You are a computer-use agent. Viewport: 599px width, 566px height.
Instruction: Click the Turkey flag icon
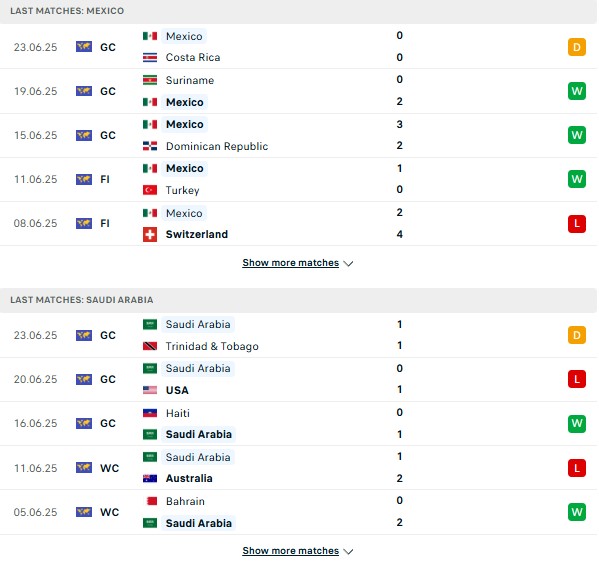(x=150, y=190)
